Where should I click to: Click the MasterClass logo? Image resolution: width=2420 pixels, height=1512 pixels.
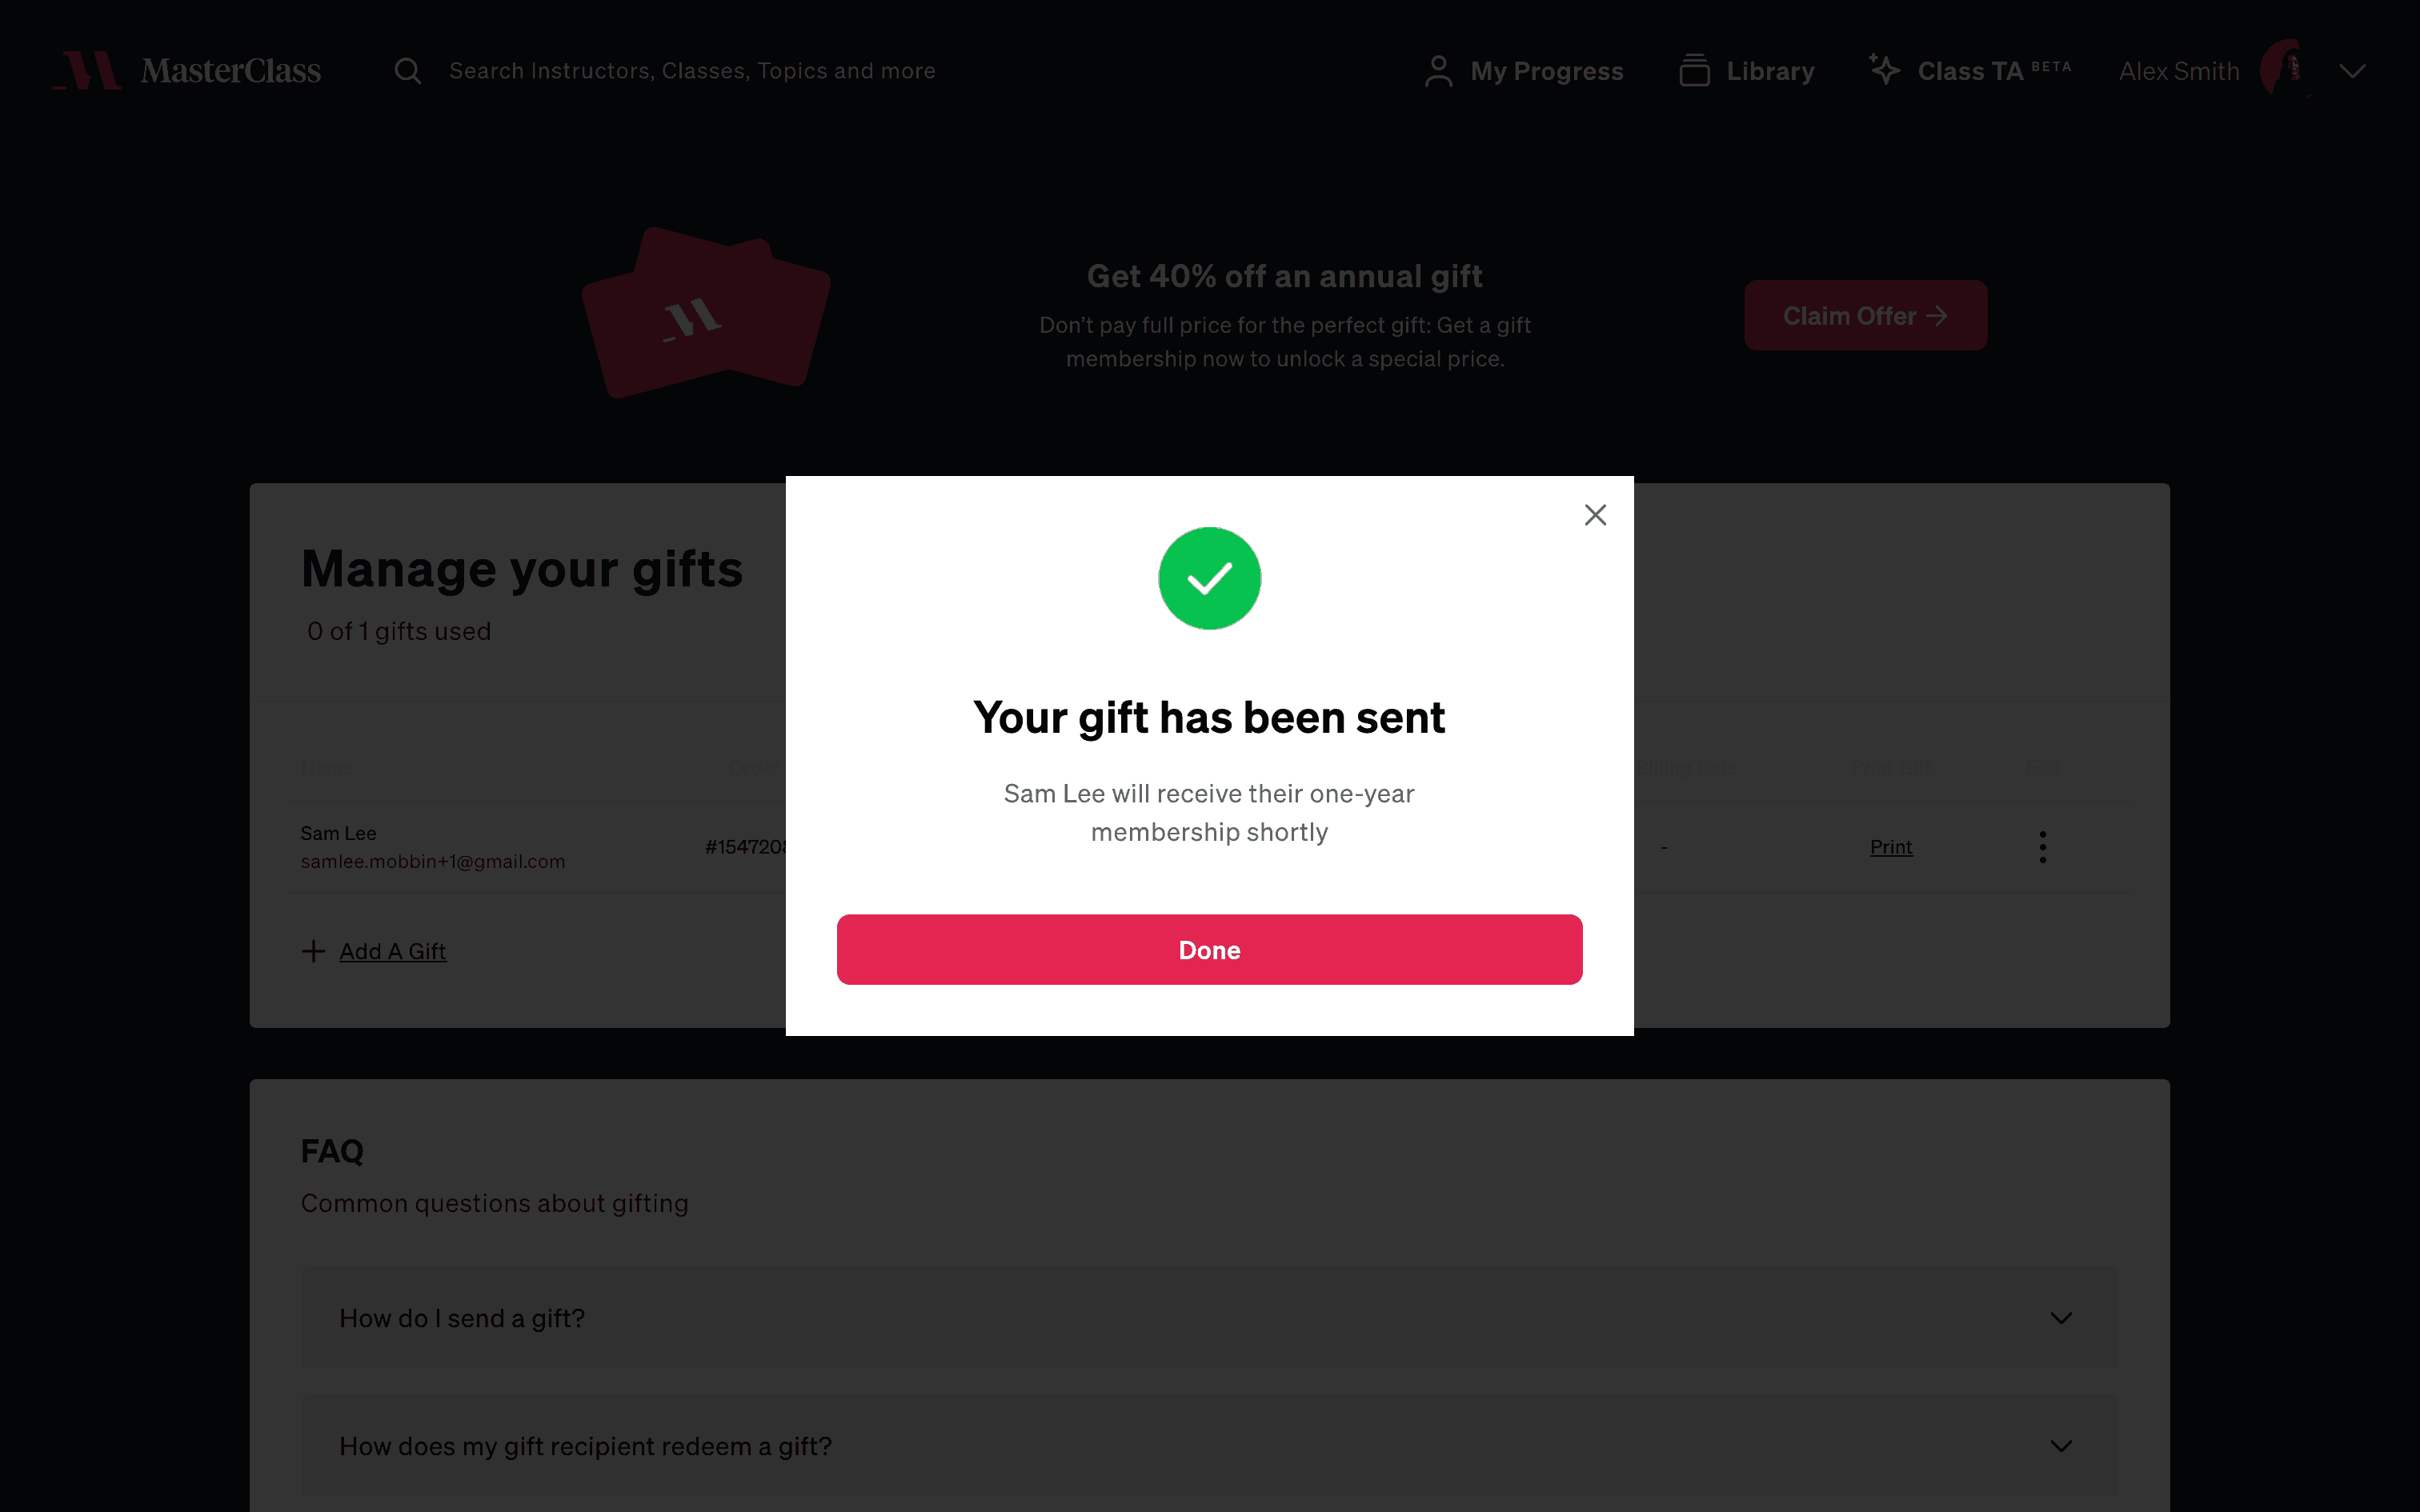coord(187,71)
